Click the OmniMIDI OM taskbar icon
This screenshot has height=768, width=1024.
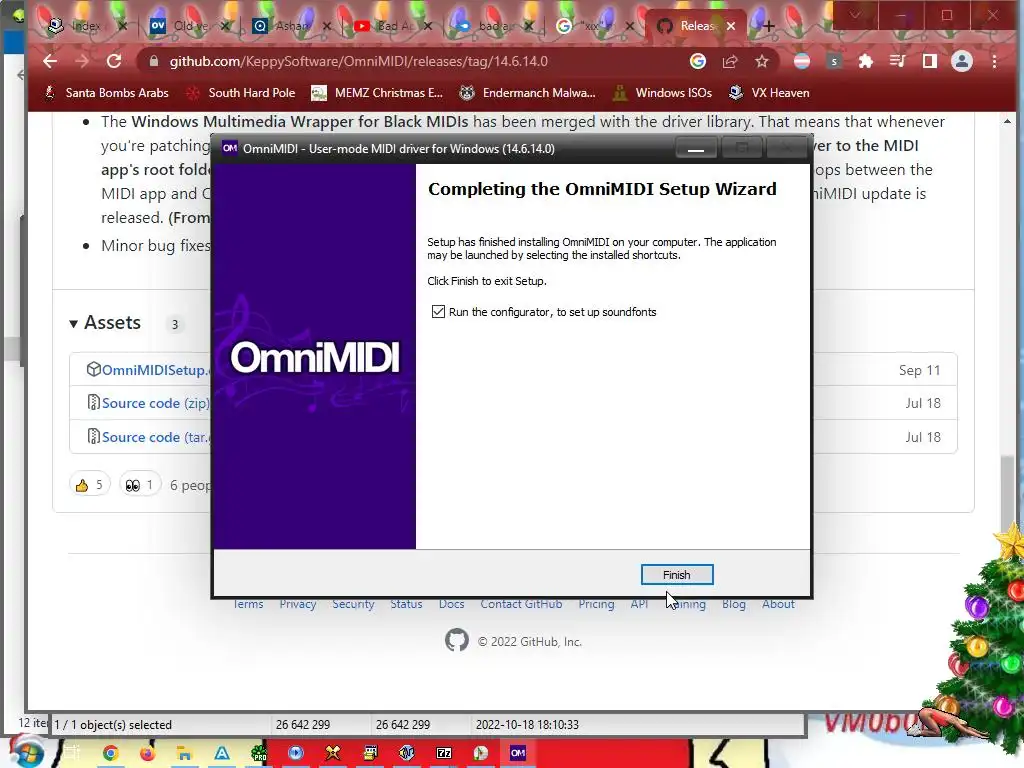pyautogui.click(x=518, y=753)
